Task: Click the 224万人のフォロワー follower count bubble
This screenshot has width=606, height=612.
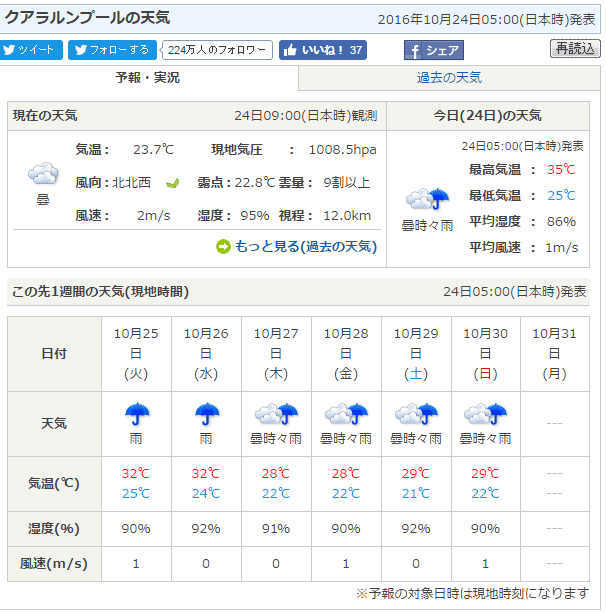Action: click(x=217, y=50)
